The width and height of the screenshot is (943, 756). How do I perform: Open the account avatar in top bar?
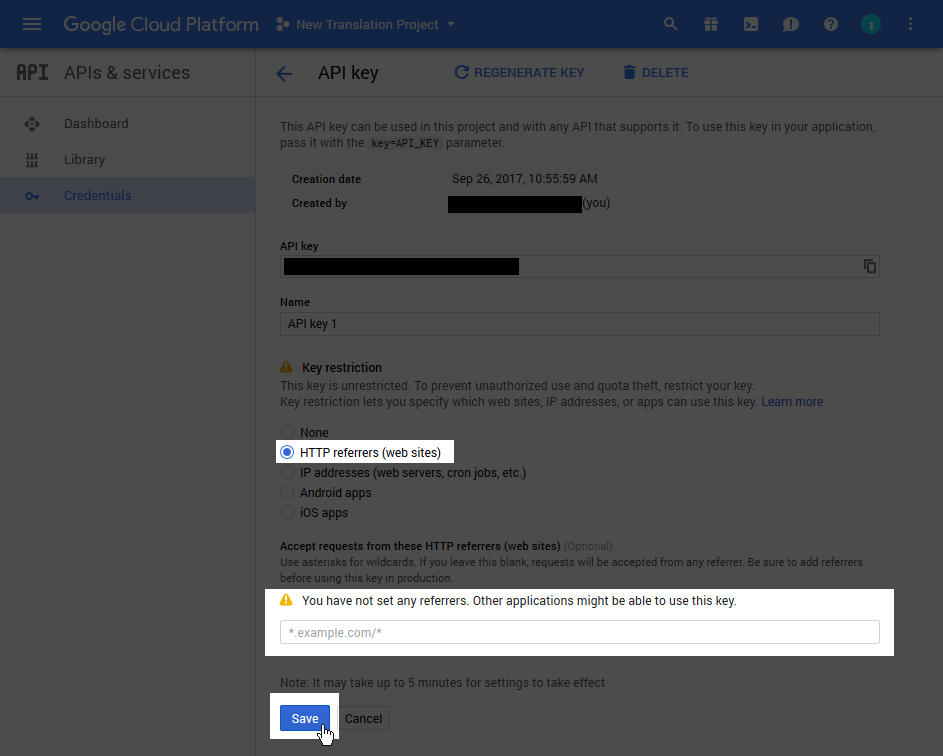[870, 24]
